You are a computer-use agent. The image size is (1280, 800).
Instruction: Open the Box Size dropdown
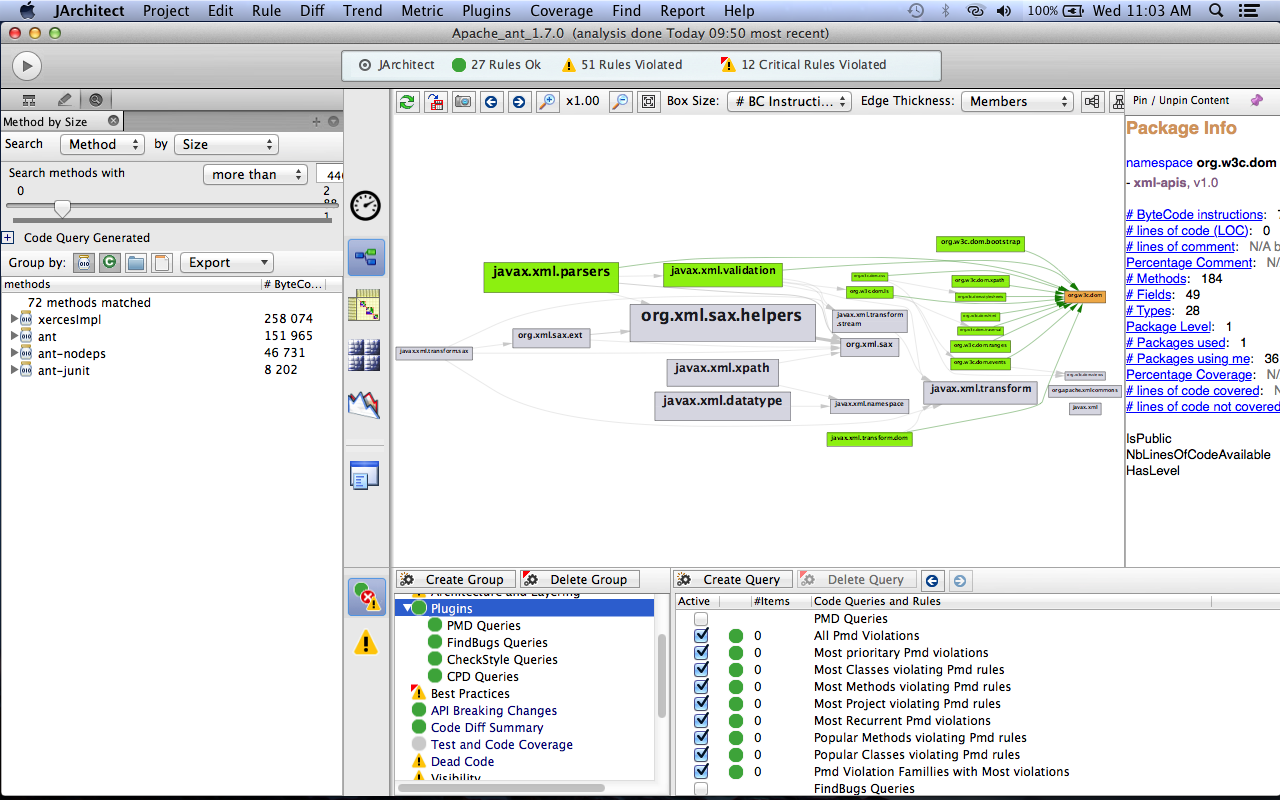(x=789, y=102)
